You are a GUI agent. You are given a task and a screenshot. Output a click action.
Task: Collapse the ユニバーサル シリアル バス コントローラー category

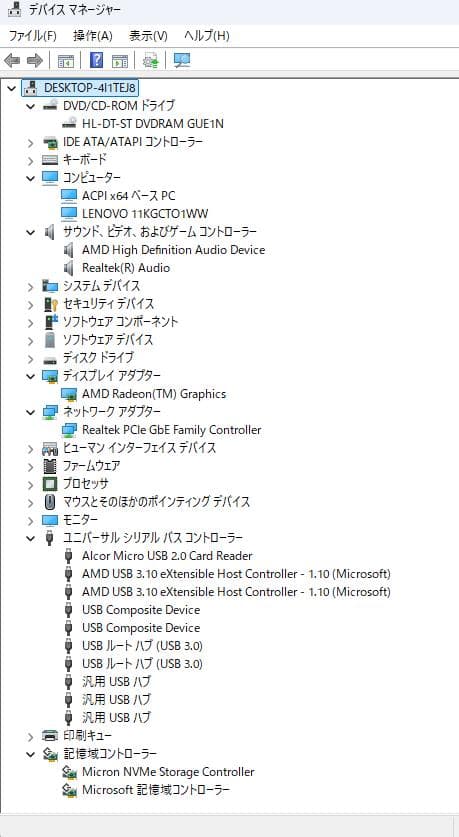(30, 538)
